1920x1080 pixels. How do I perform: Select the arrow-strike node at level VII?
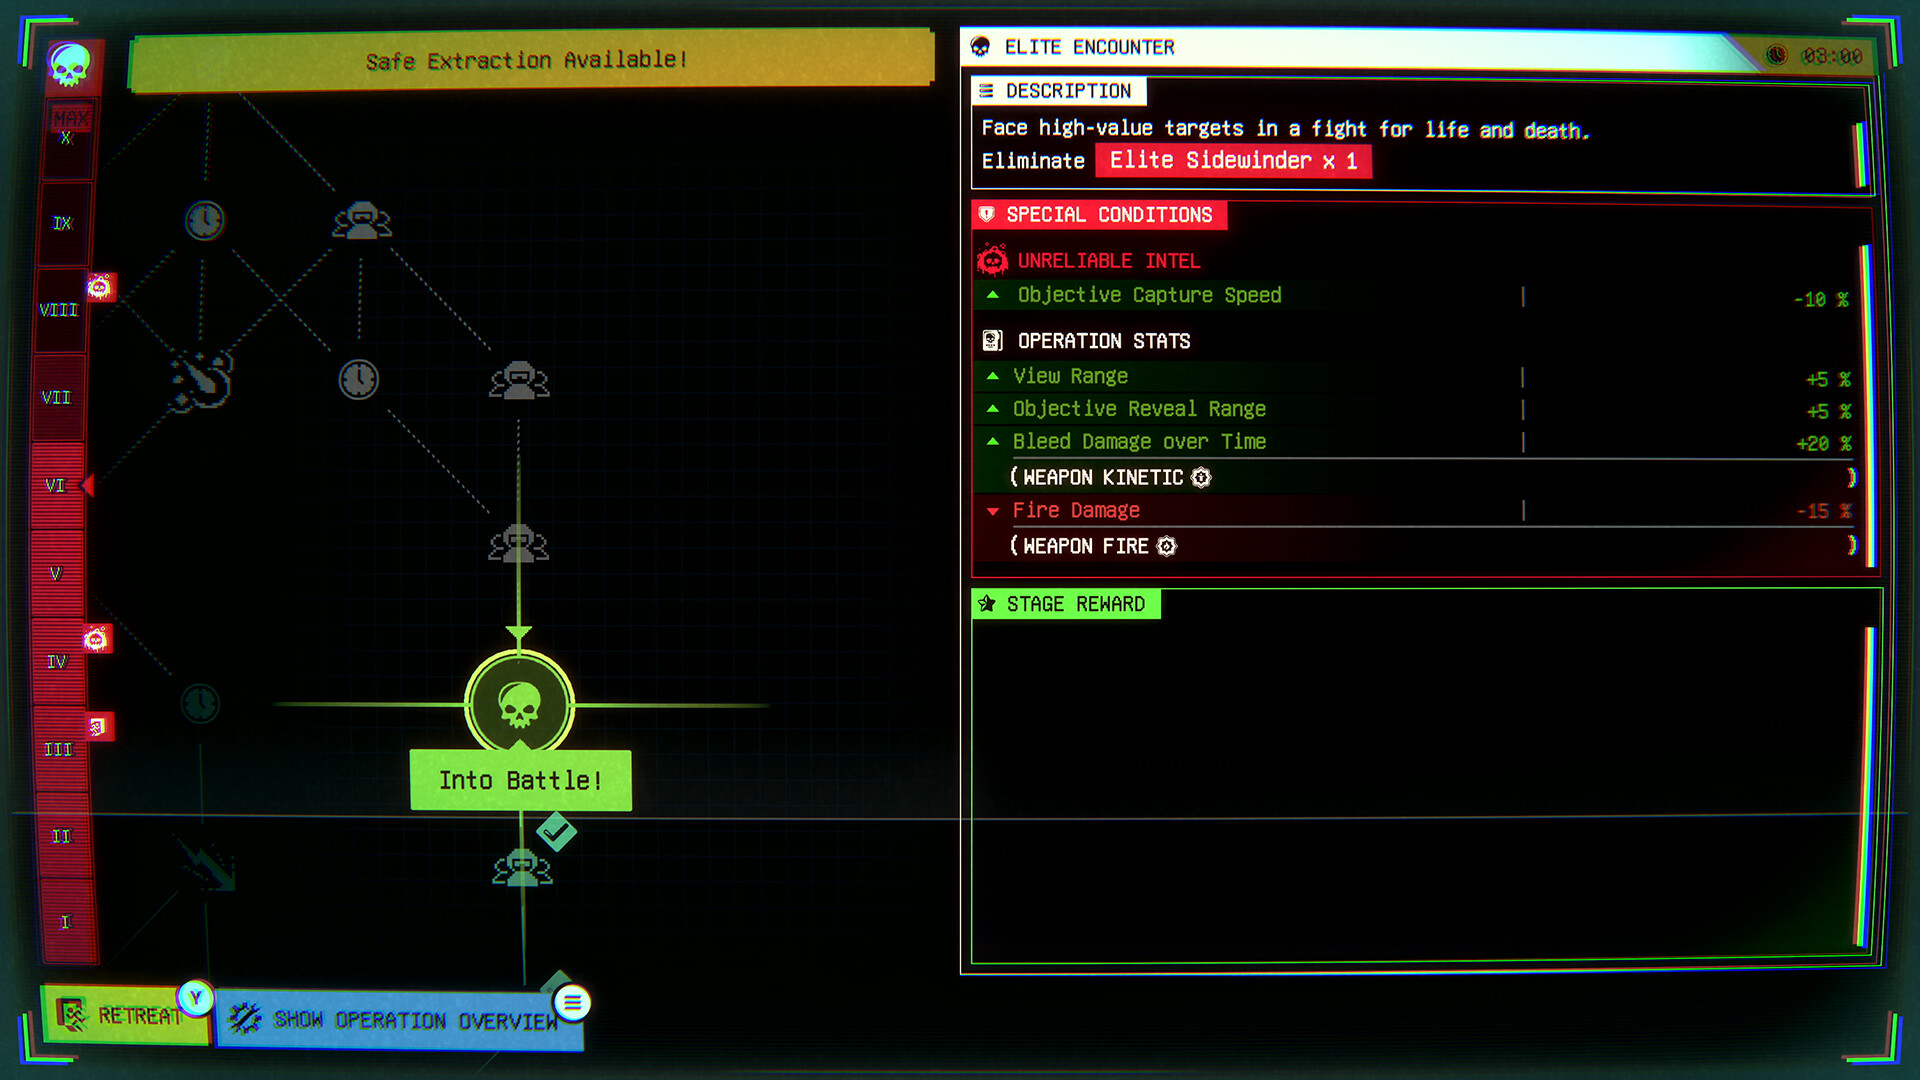(201, 380)
